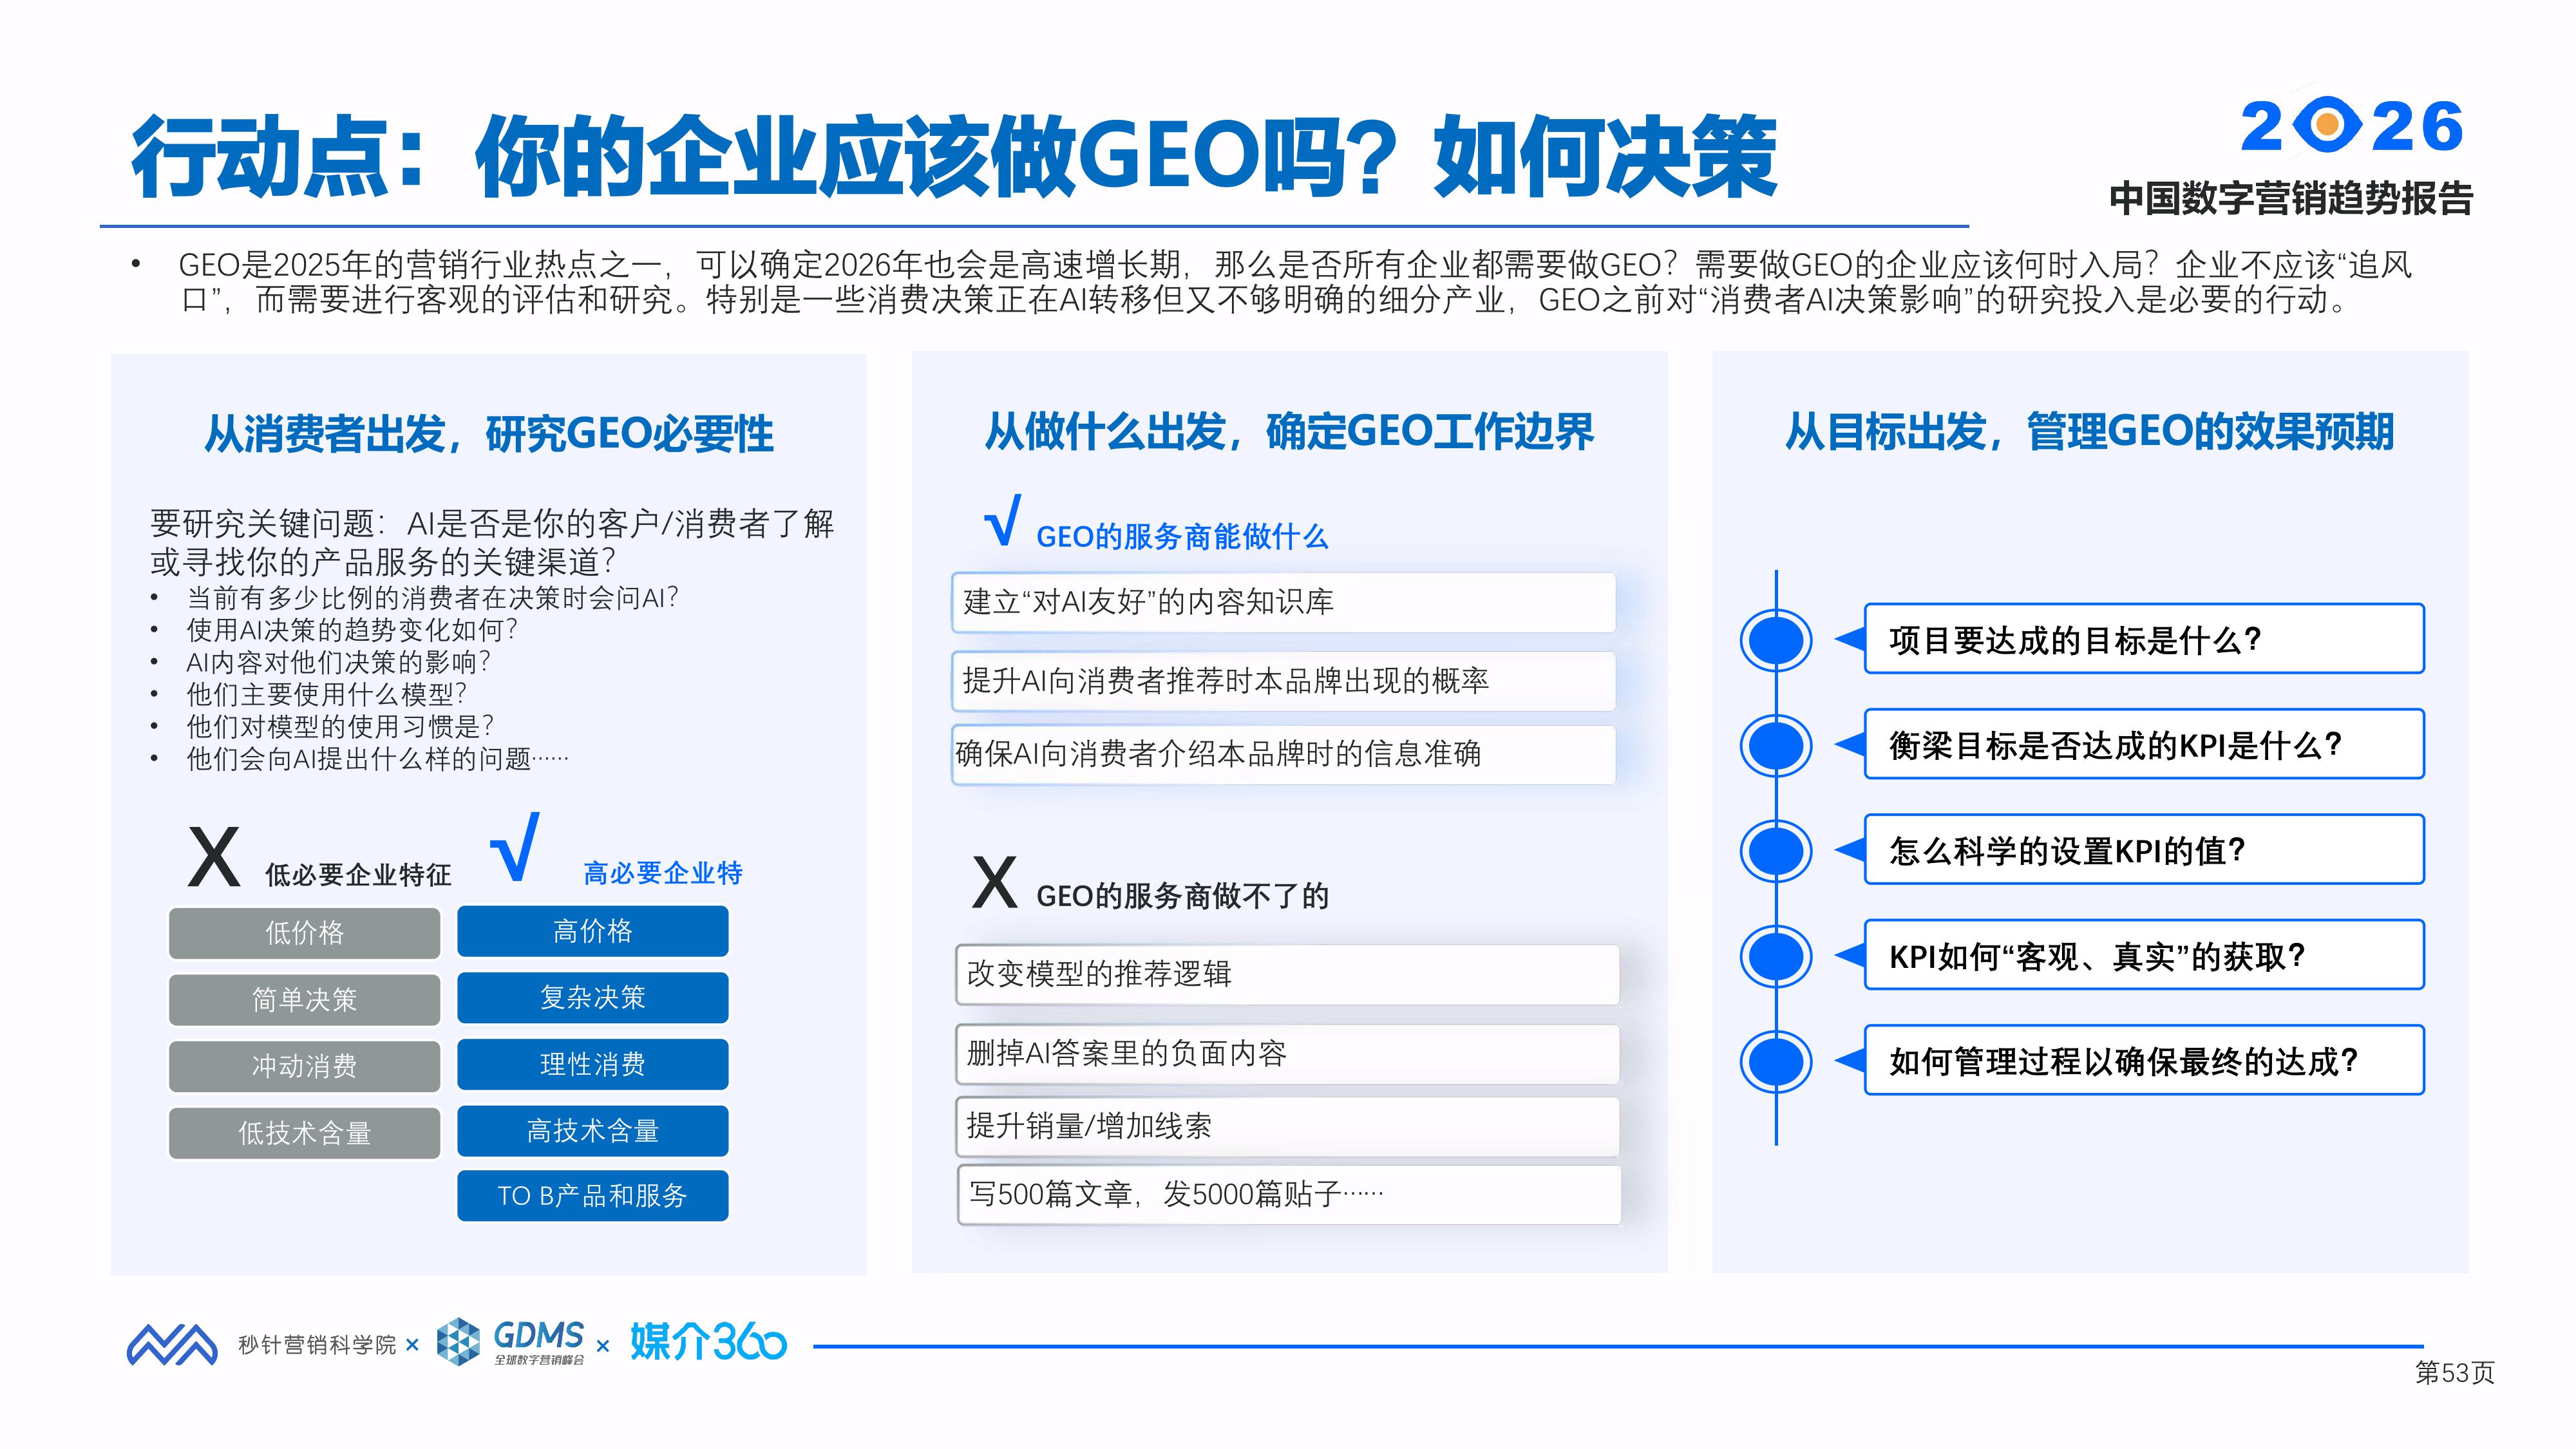Select the gray 冲动消费 box
Viewport: 2576px width, 1449px height.
point(304,1066)
